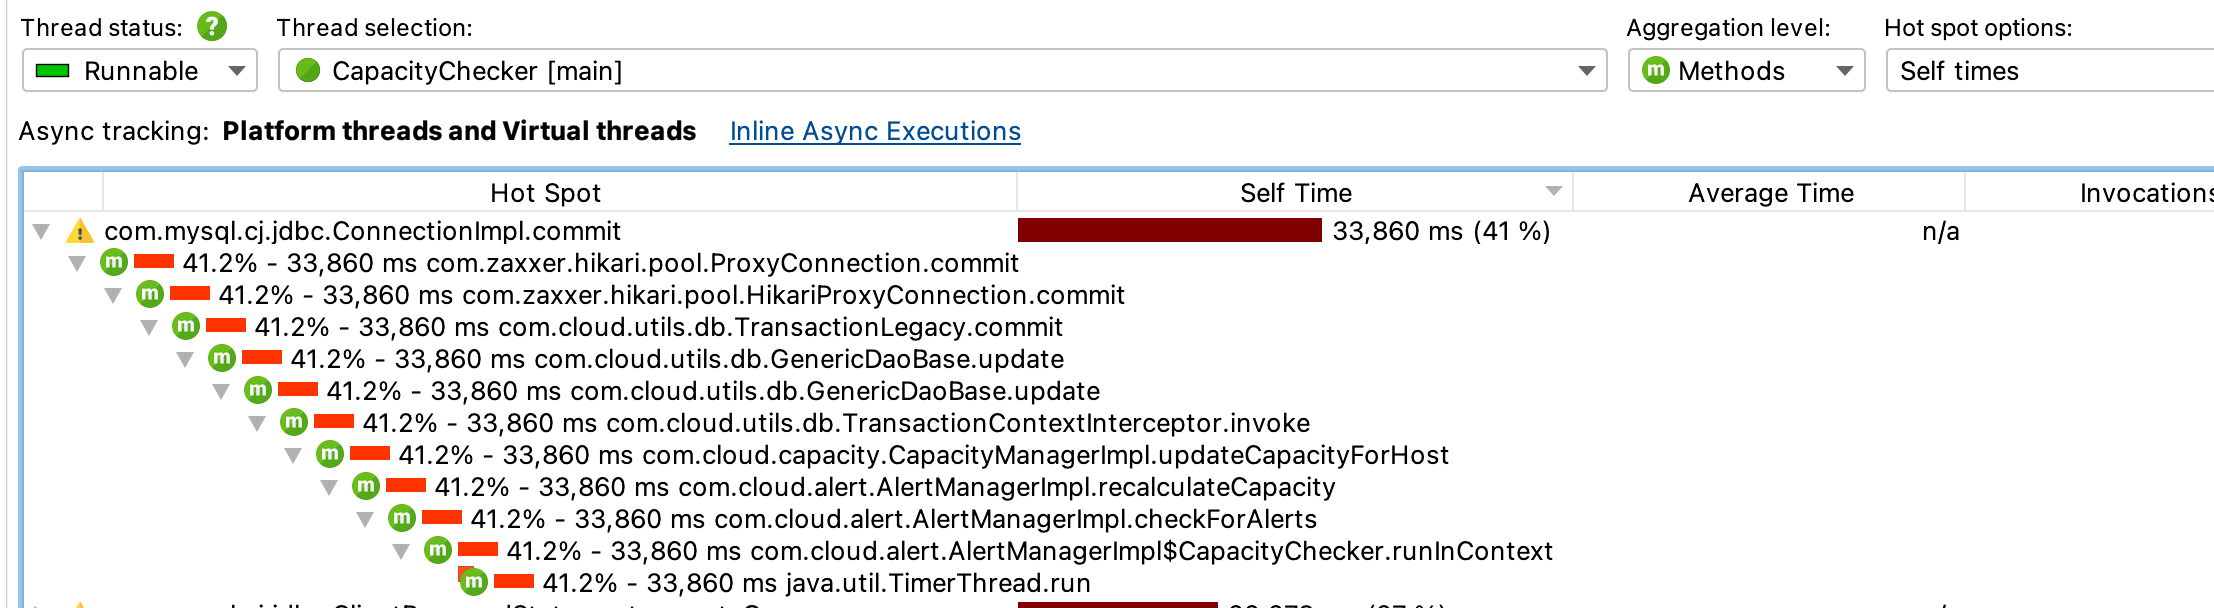
Task: Open the Runnable thread status dropdown
Action: tap(140, 71)
